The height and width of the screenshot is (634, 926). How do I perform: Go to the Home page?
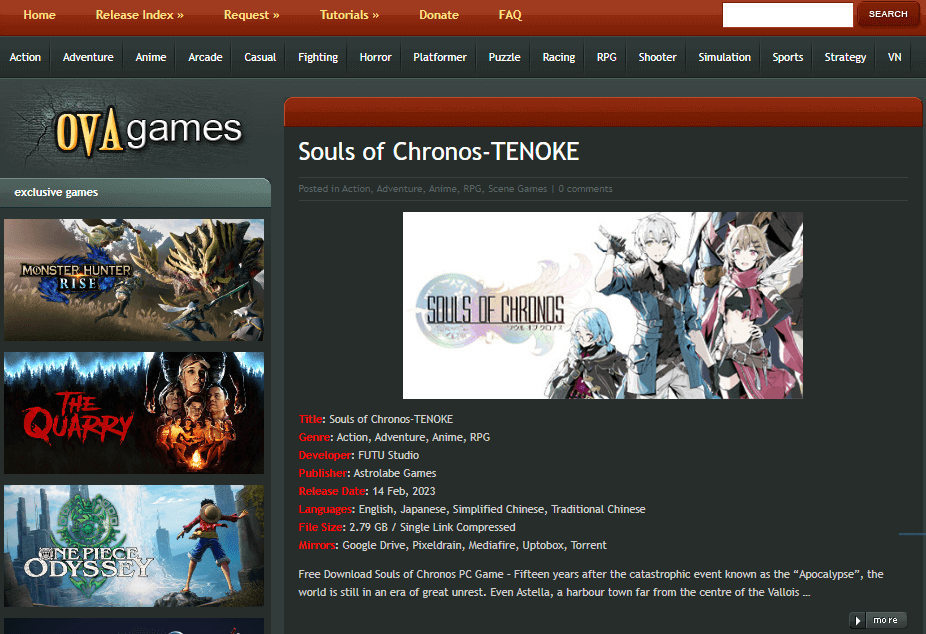click(x=39, y=15)
